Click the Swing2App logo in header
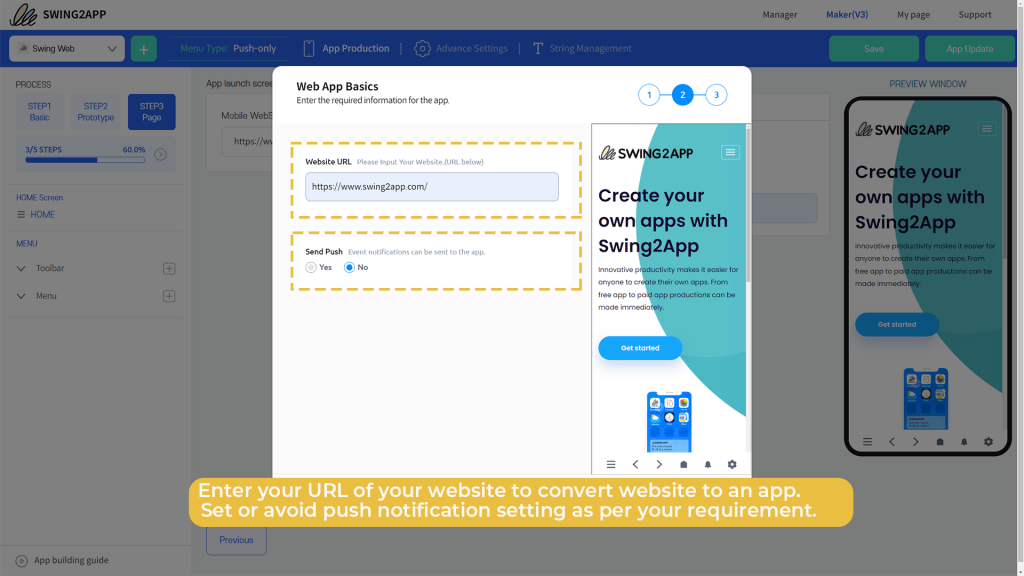The height and width of the screenshot is (576, 1024). coord(58,14)
